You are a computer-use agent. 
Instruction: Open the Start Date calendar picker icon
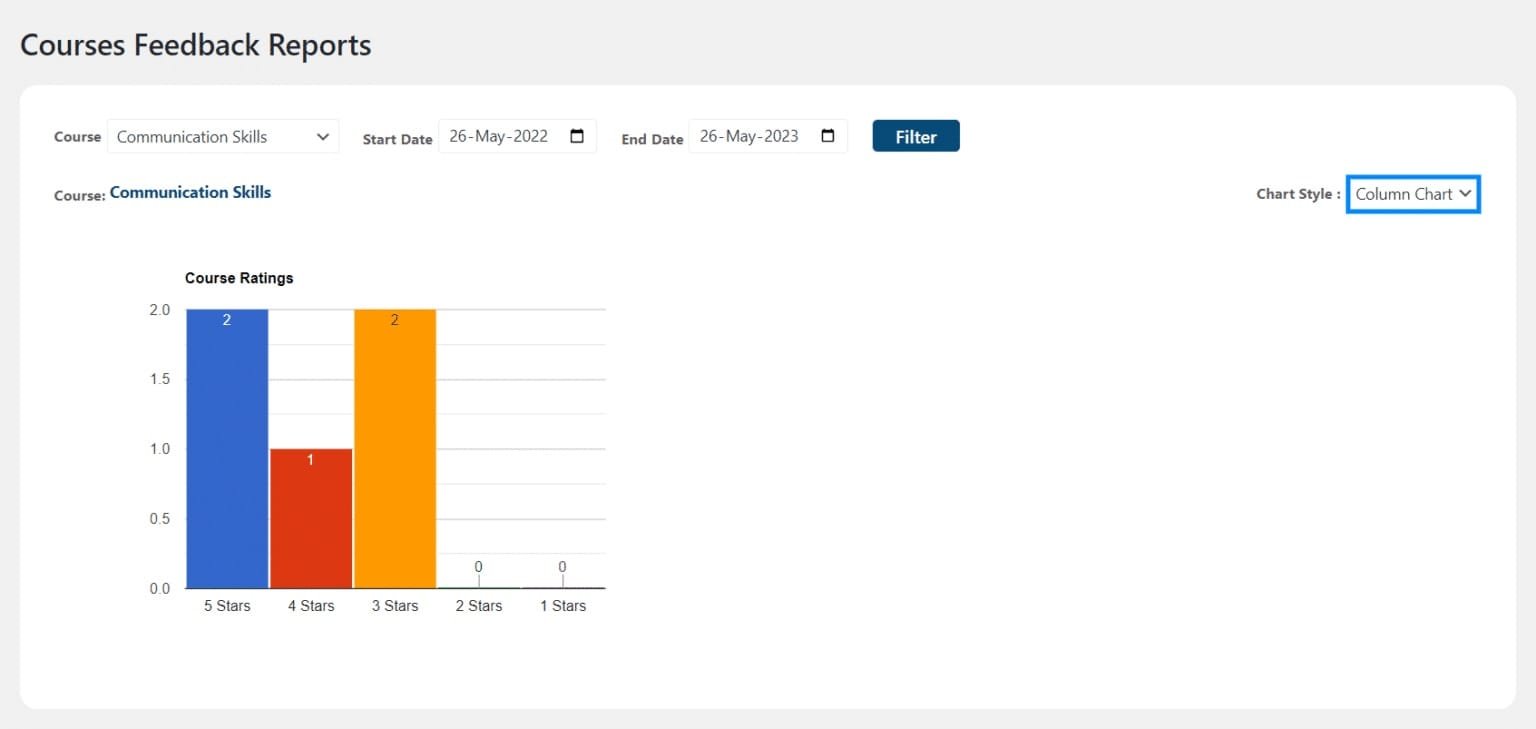(x=577, y=137)
